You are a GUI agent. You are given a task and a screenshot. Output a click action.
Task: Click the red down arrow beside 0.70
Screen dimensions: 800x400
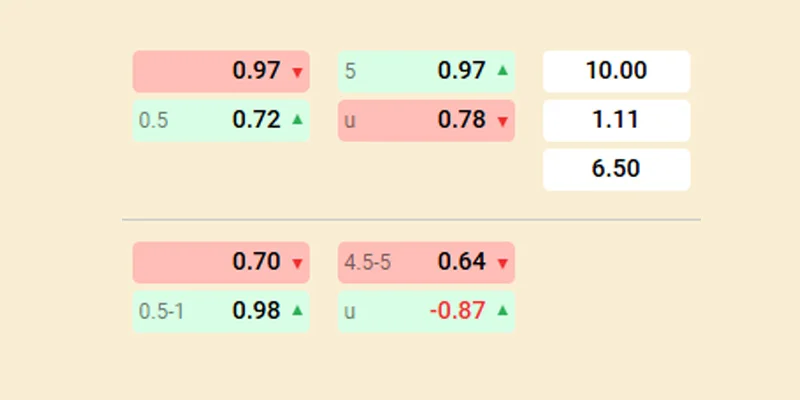(x=297, y=263)
